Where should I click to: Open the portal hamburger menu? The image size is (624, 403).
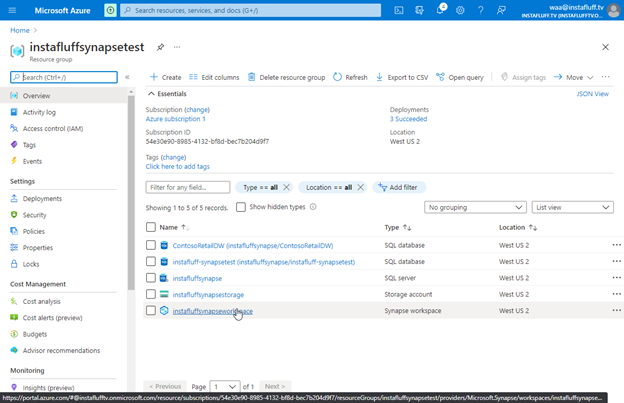coord(12,10)
